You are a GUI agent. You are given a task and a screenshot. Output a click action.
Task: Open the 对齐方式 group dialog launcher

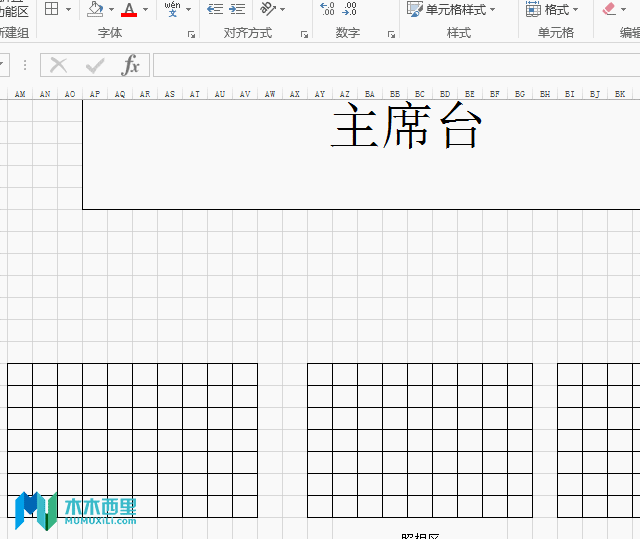[304, 35]
